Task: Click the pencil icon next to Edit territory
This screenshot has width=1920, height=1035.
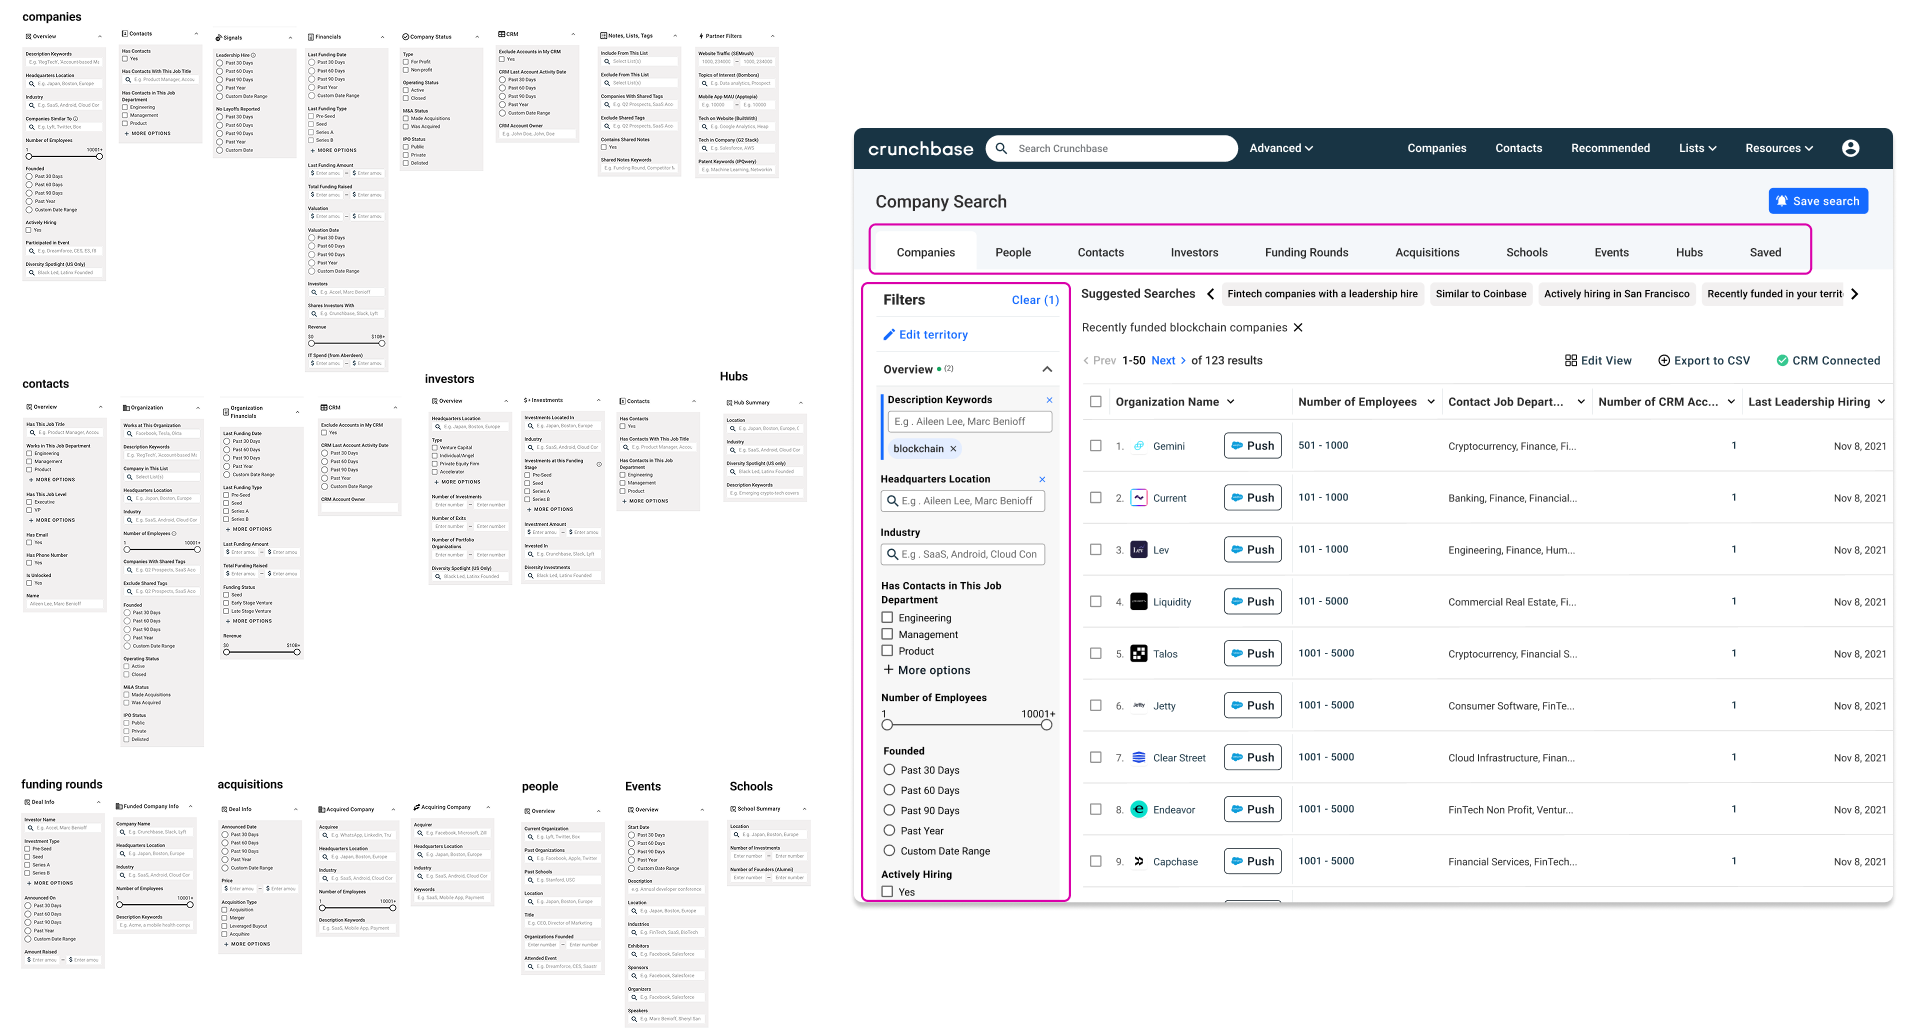Action: click(x=888, y=335)
